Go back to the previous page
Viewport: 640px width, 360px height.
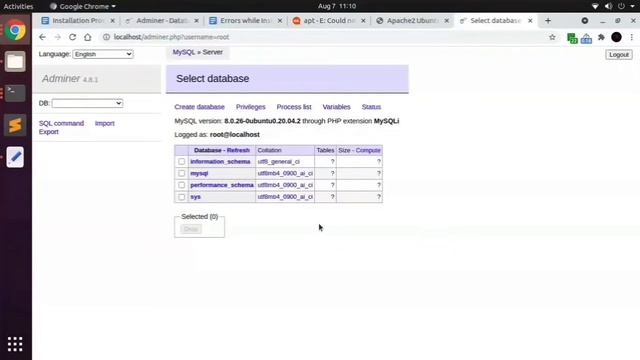point(42,37)
